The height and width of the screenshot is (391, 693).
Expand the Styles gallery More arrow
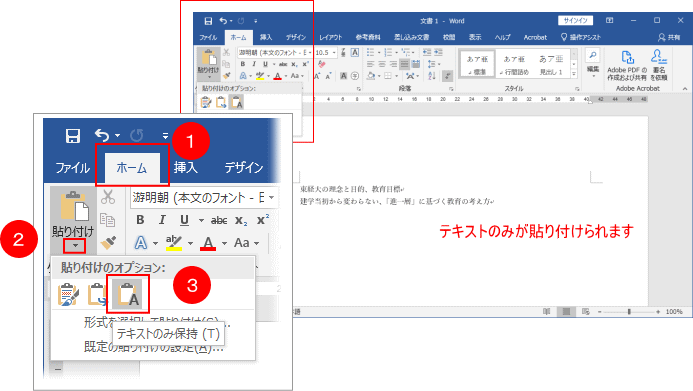pyautogui.click(x=574, y=74)
